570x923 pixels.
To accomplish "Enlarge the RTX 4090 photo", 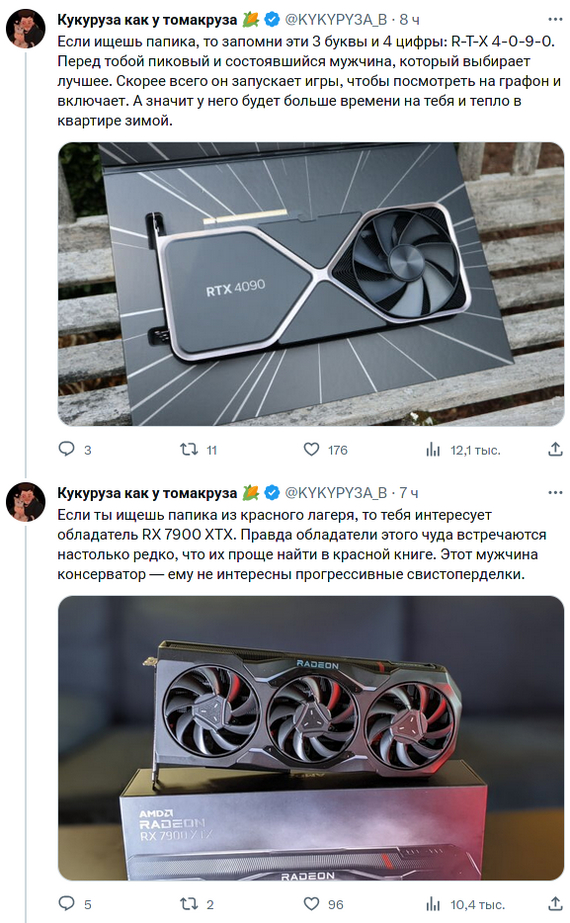I will (311, 284).
